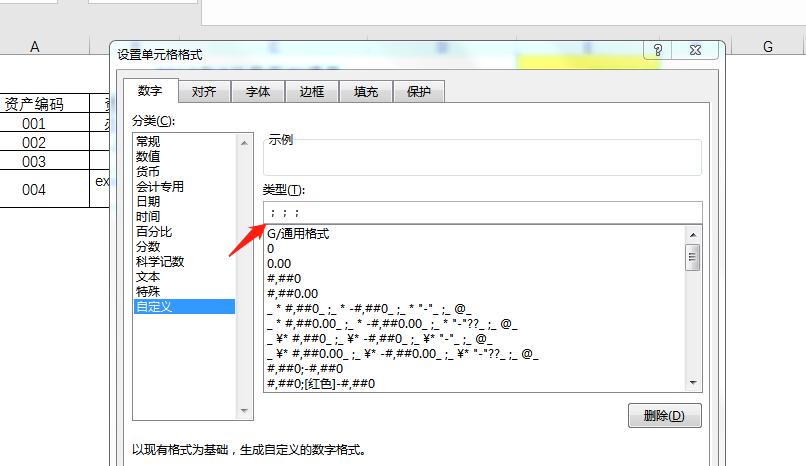Select G/通用格式 in type list

pos(475,234)
